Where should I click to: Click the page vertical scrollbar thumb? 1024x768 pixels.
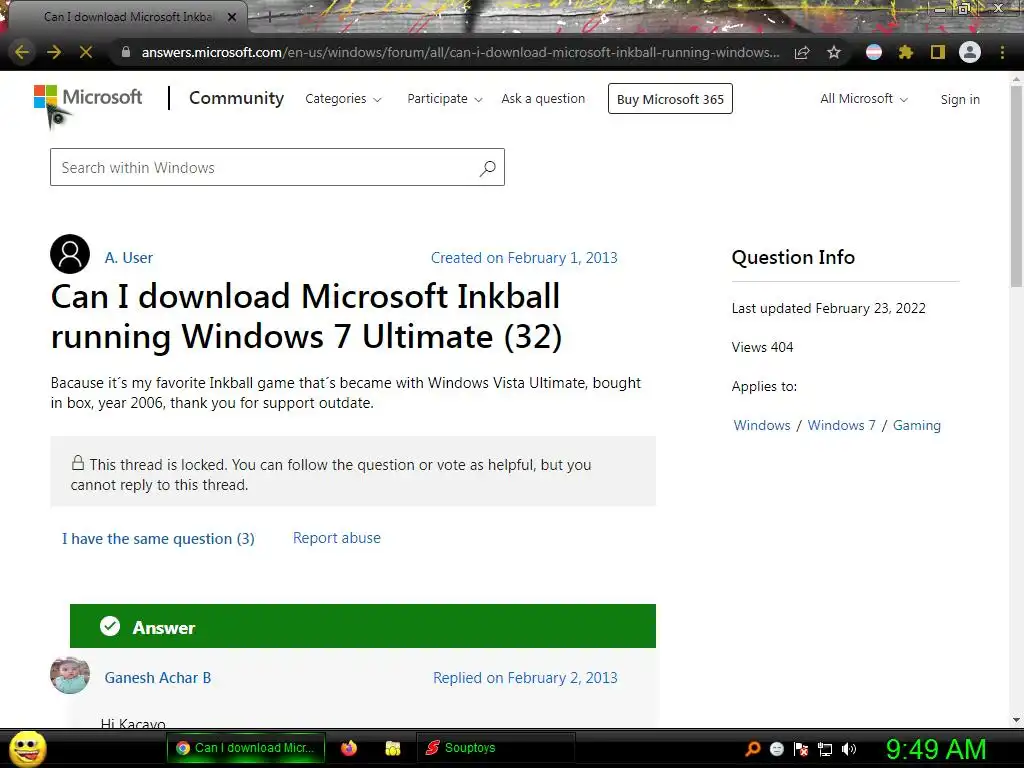point(1016,186)
